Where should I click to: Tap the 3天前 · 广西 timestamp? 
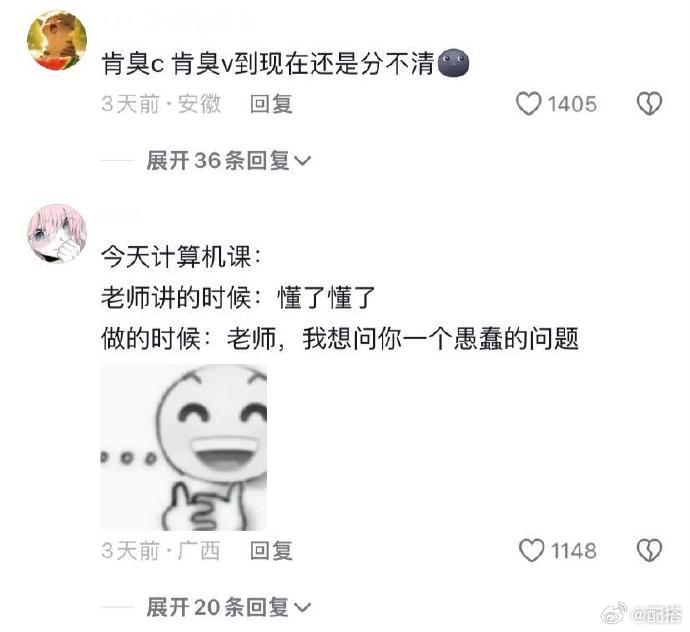tap(161, 551)
